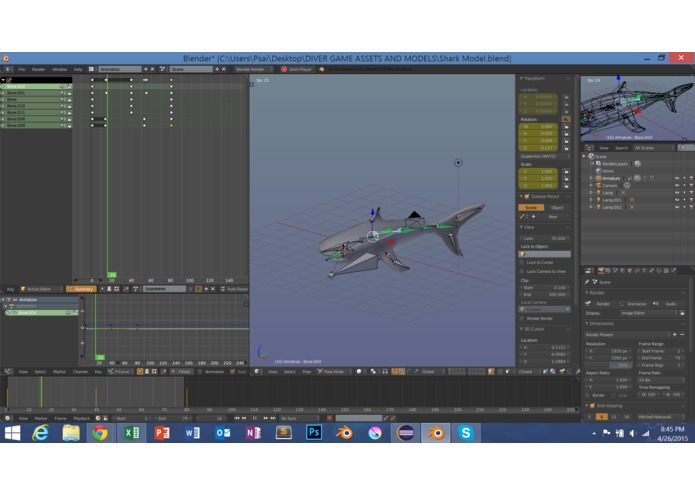Image resolution: width=695 pixels, height=494 pixels.
Task: Toggle Lamp.002 visibility eye in outliner
Action: (677, 207)
